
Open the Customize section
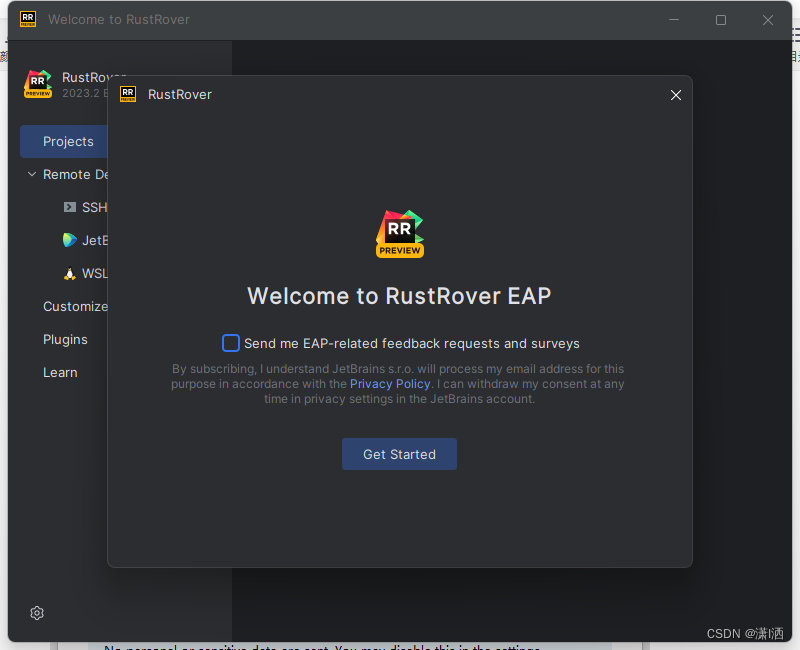(75, 306)
